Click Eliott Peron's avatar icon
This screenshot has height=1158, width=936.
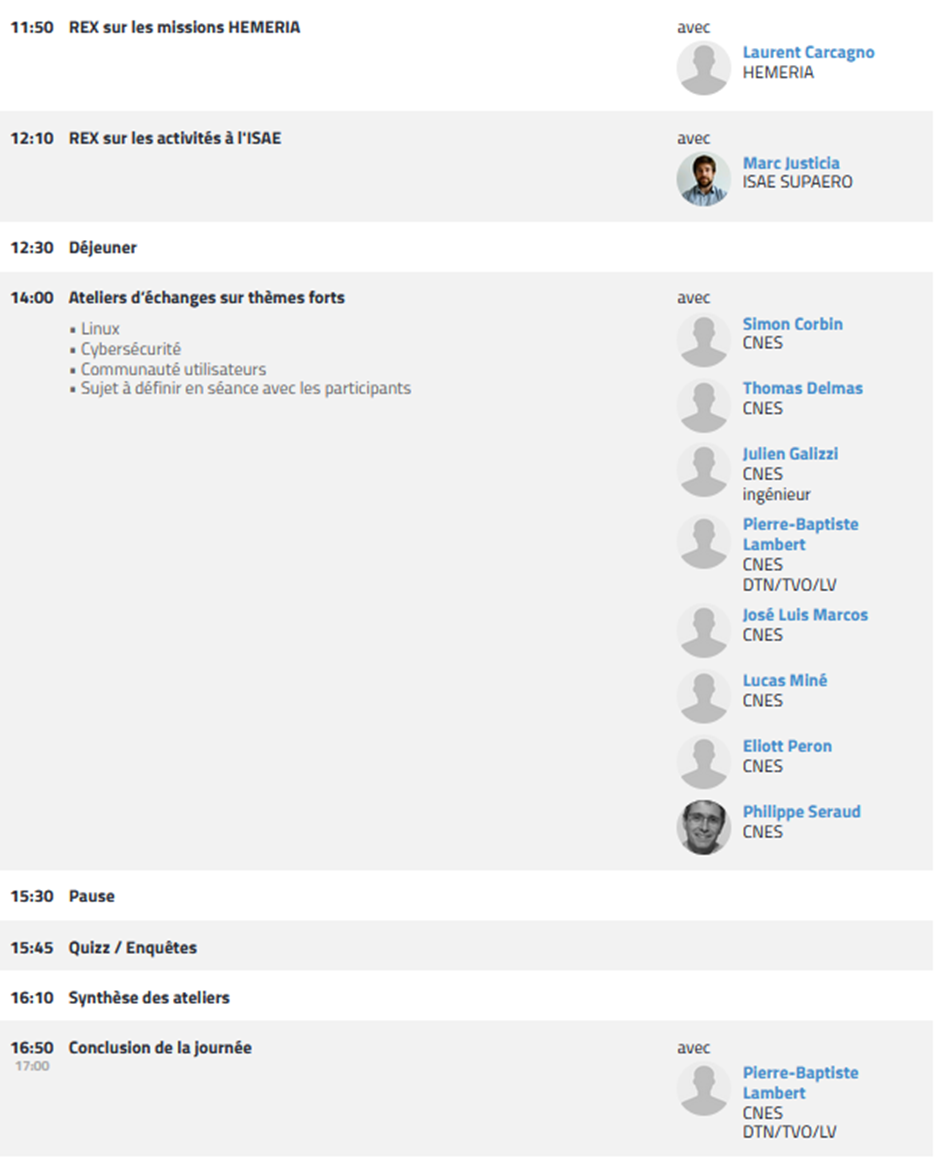pos(703,762)
